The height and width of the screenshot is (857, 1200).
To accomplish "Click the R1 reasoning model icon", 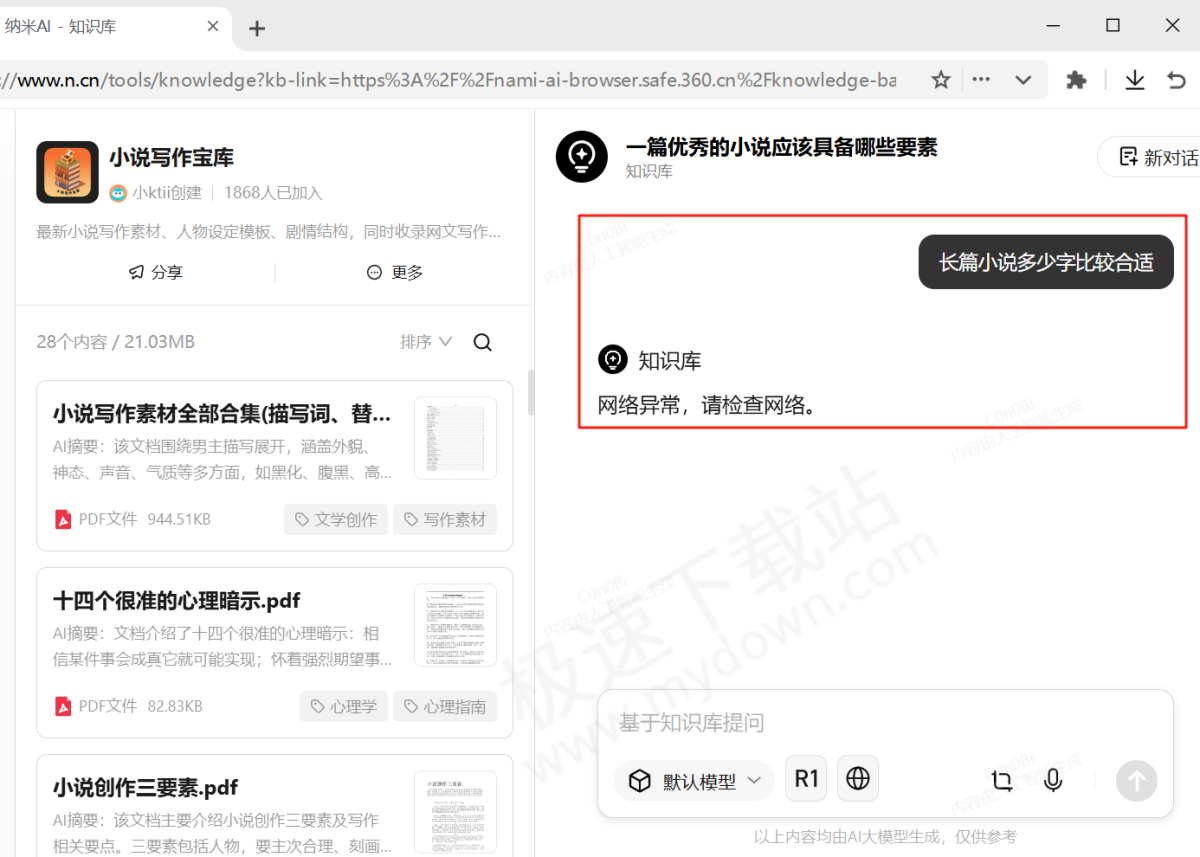I will tap(806, 778).
